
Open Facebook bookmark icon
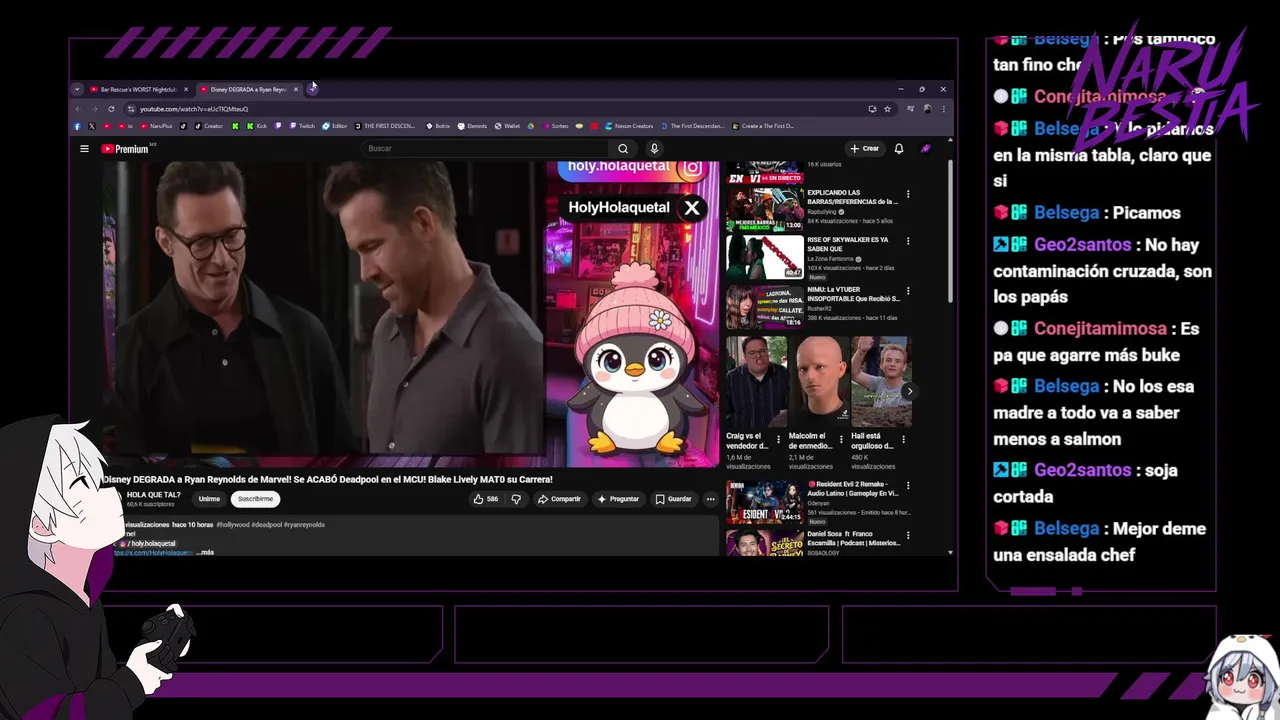[x=77, y=126]
